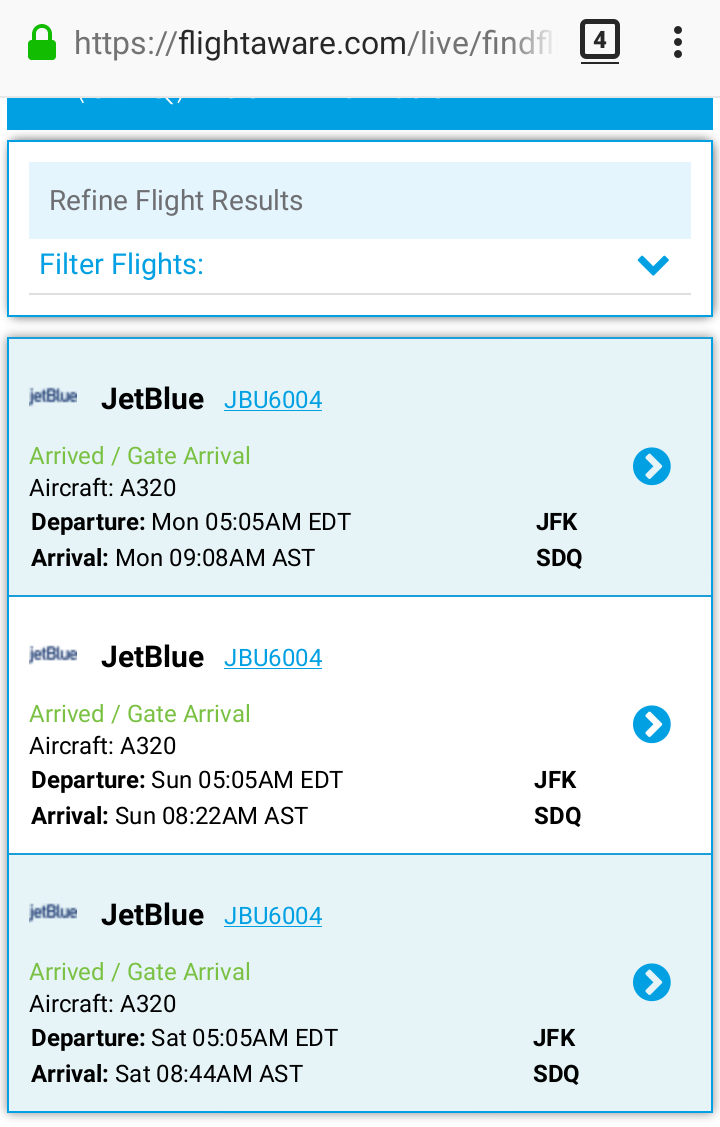Tap the flightaware.com URL address bar
The image size is (720, 1127).
click(x=313, y=43)
